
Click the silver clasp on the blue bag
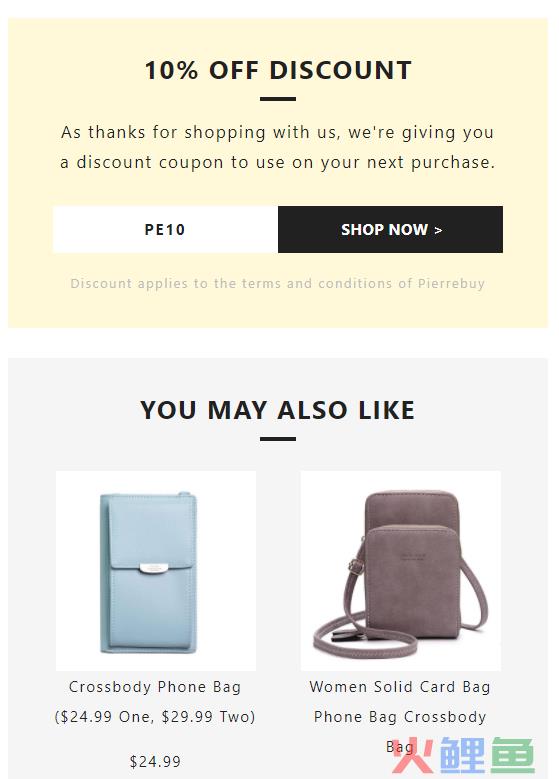[x=154, y=568]
